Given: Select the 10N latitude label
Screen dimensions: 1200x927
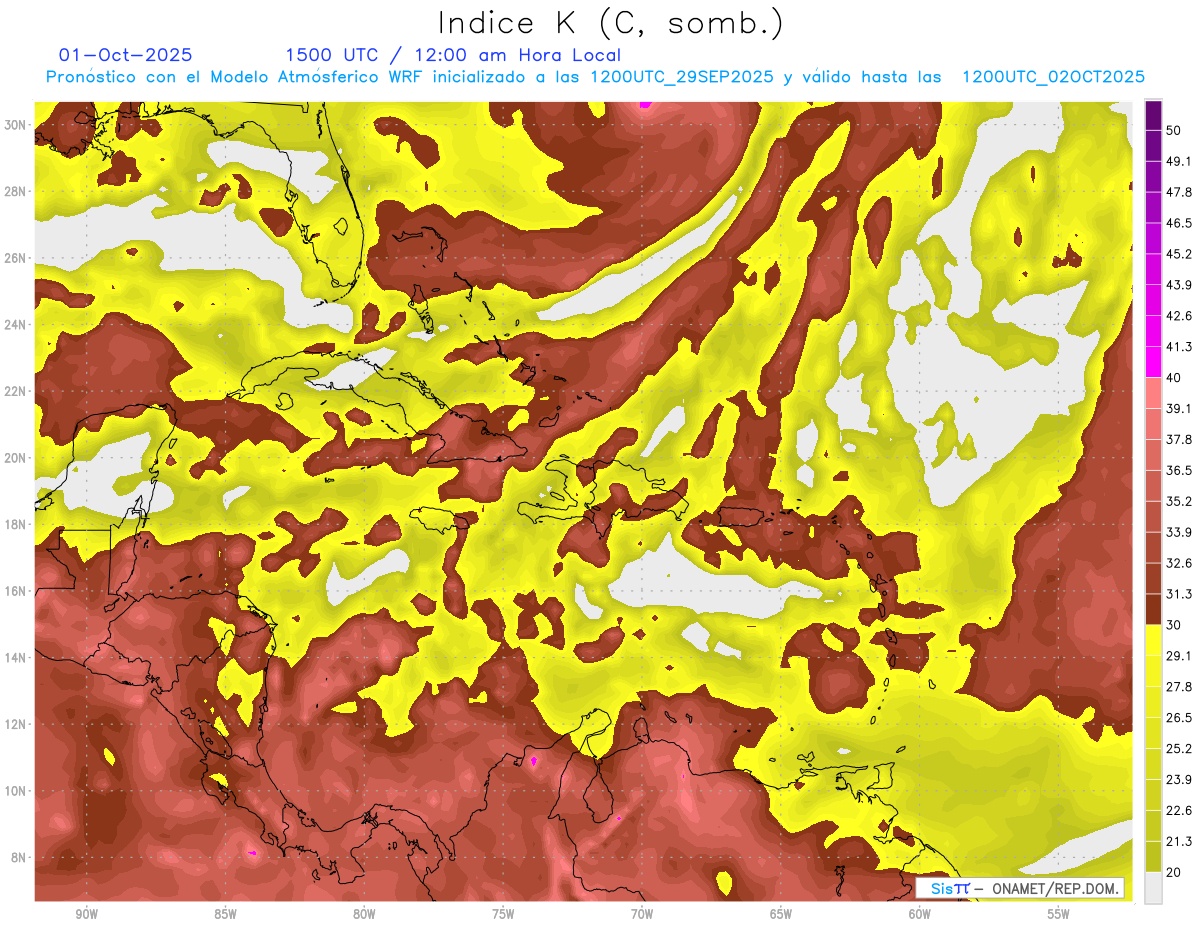Looking at the screenshot, I should coord(15,791).
